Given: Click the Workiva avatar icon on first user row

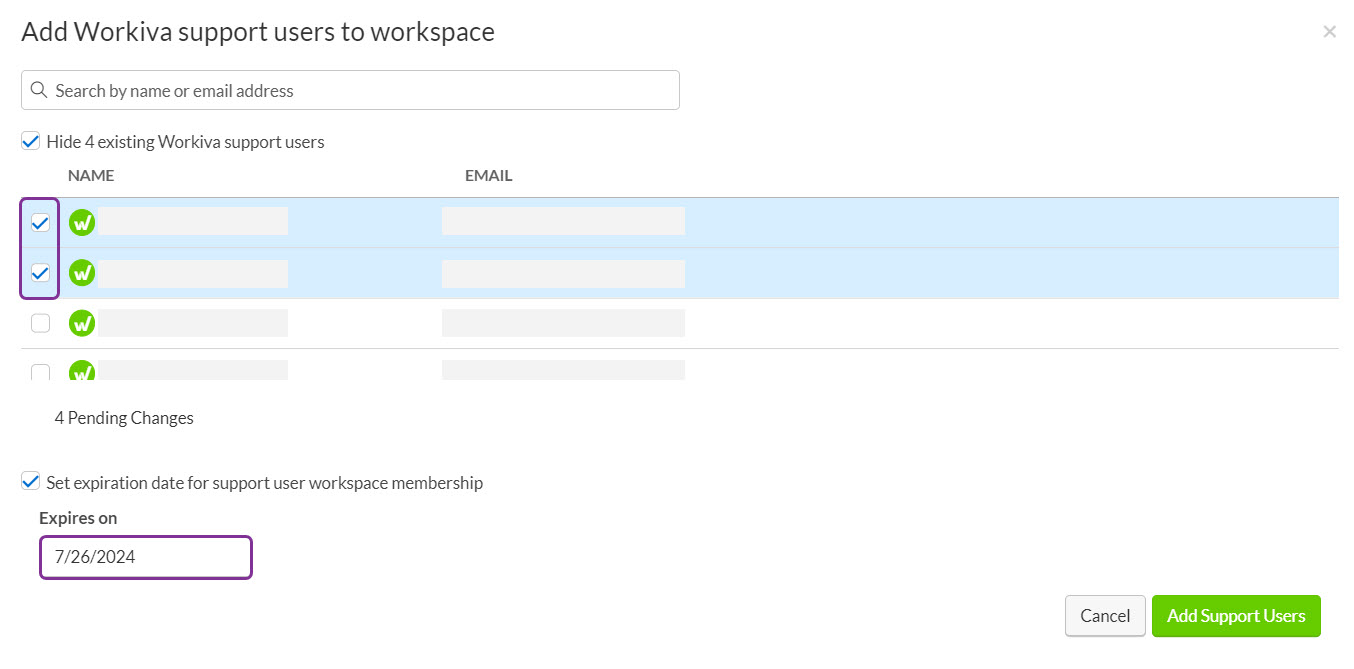Looking at the screenshot, I should (x=81, y=221).
